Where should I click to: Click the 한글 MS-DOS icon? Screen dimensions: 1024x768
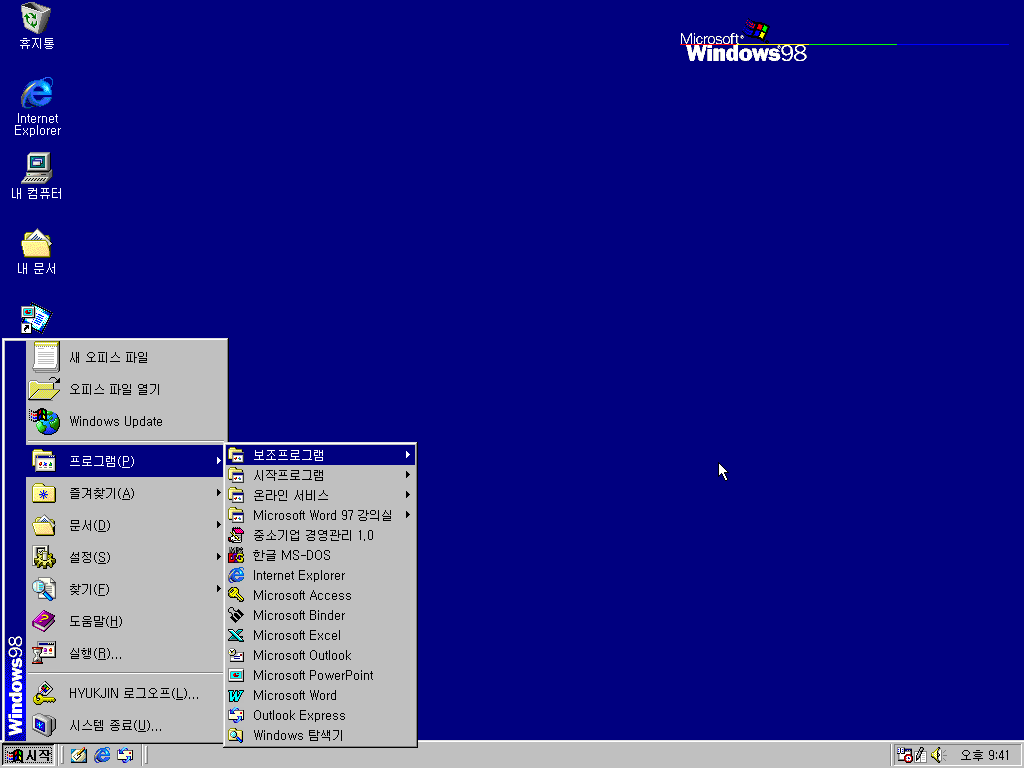tap(236, 555)
